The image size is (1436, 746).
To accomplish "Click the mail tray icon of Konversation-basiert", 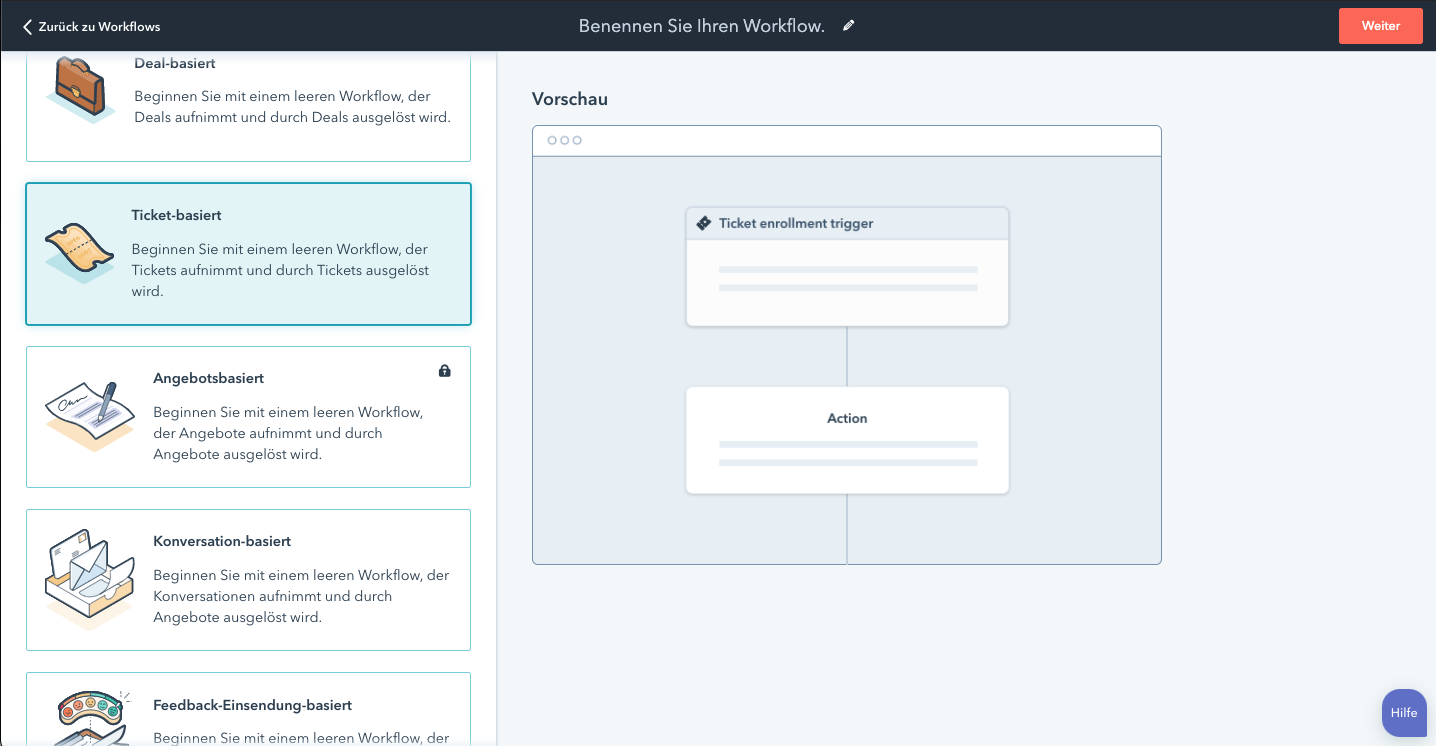I will pyautogui.click(x=89, y=580).
